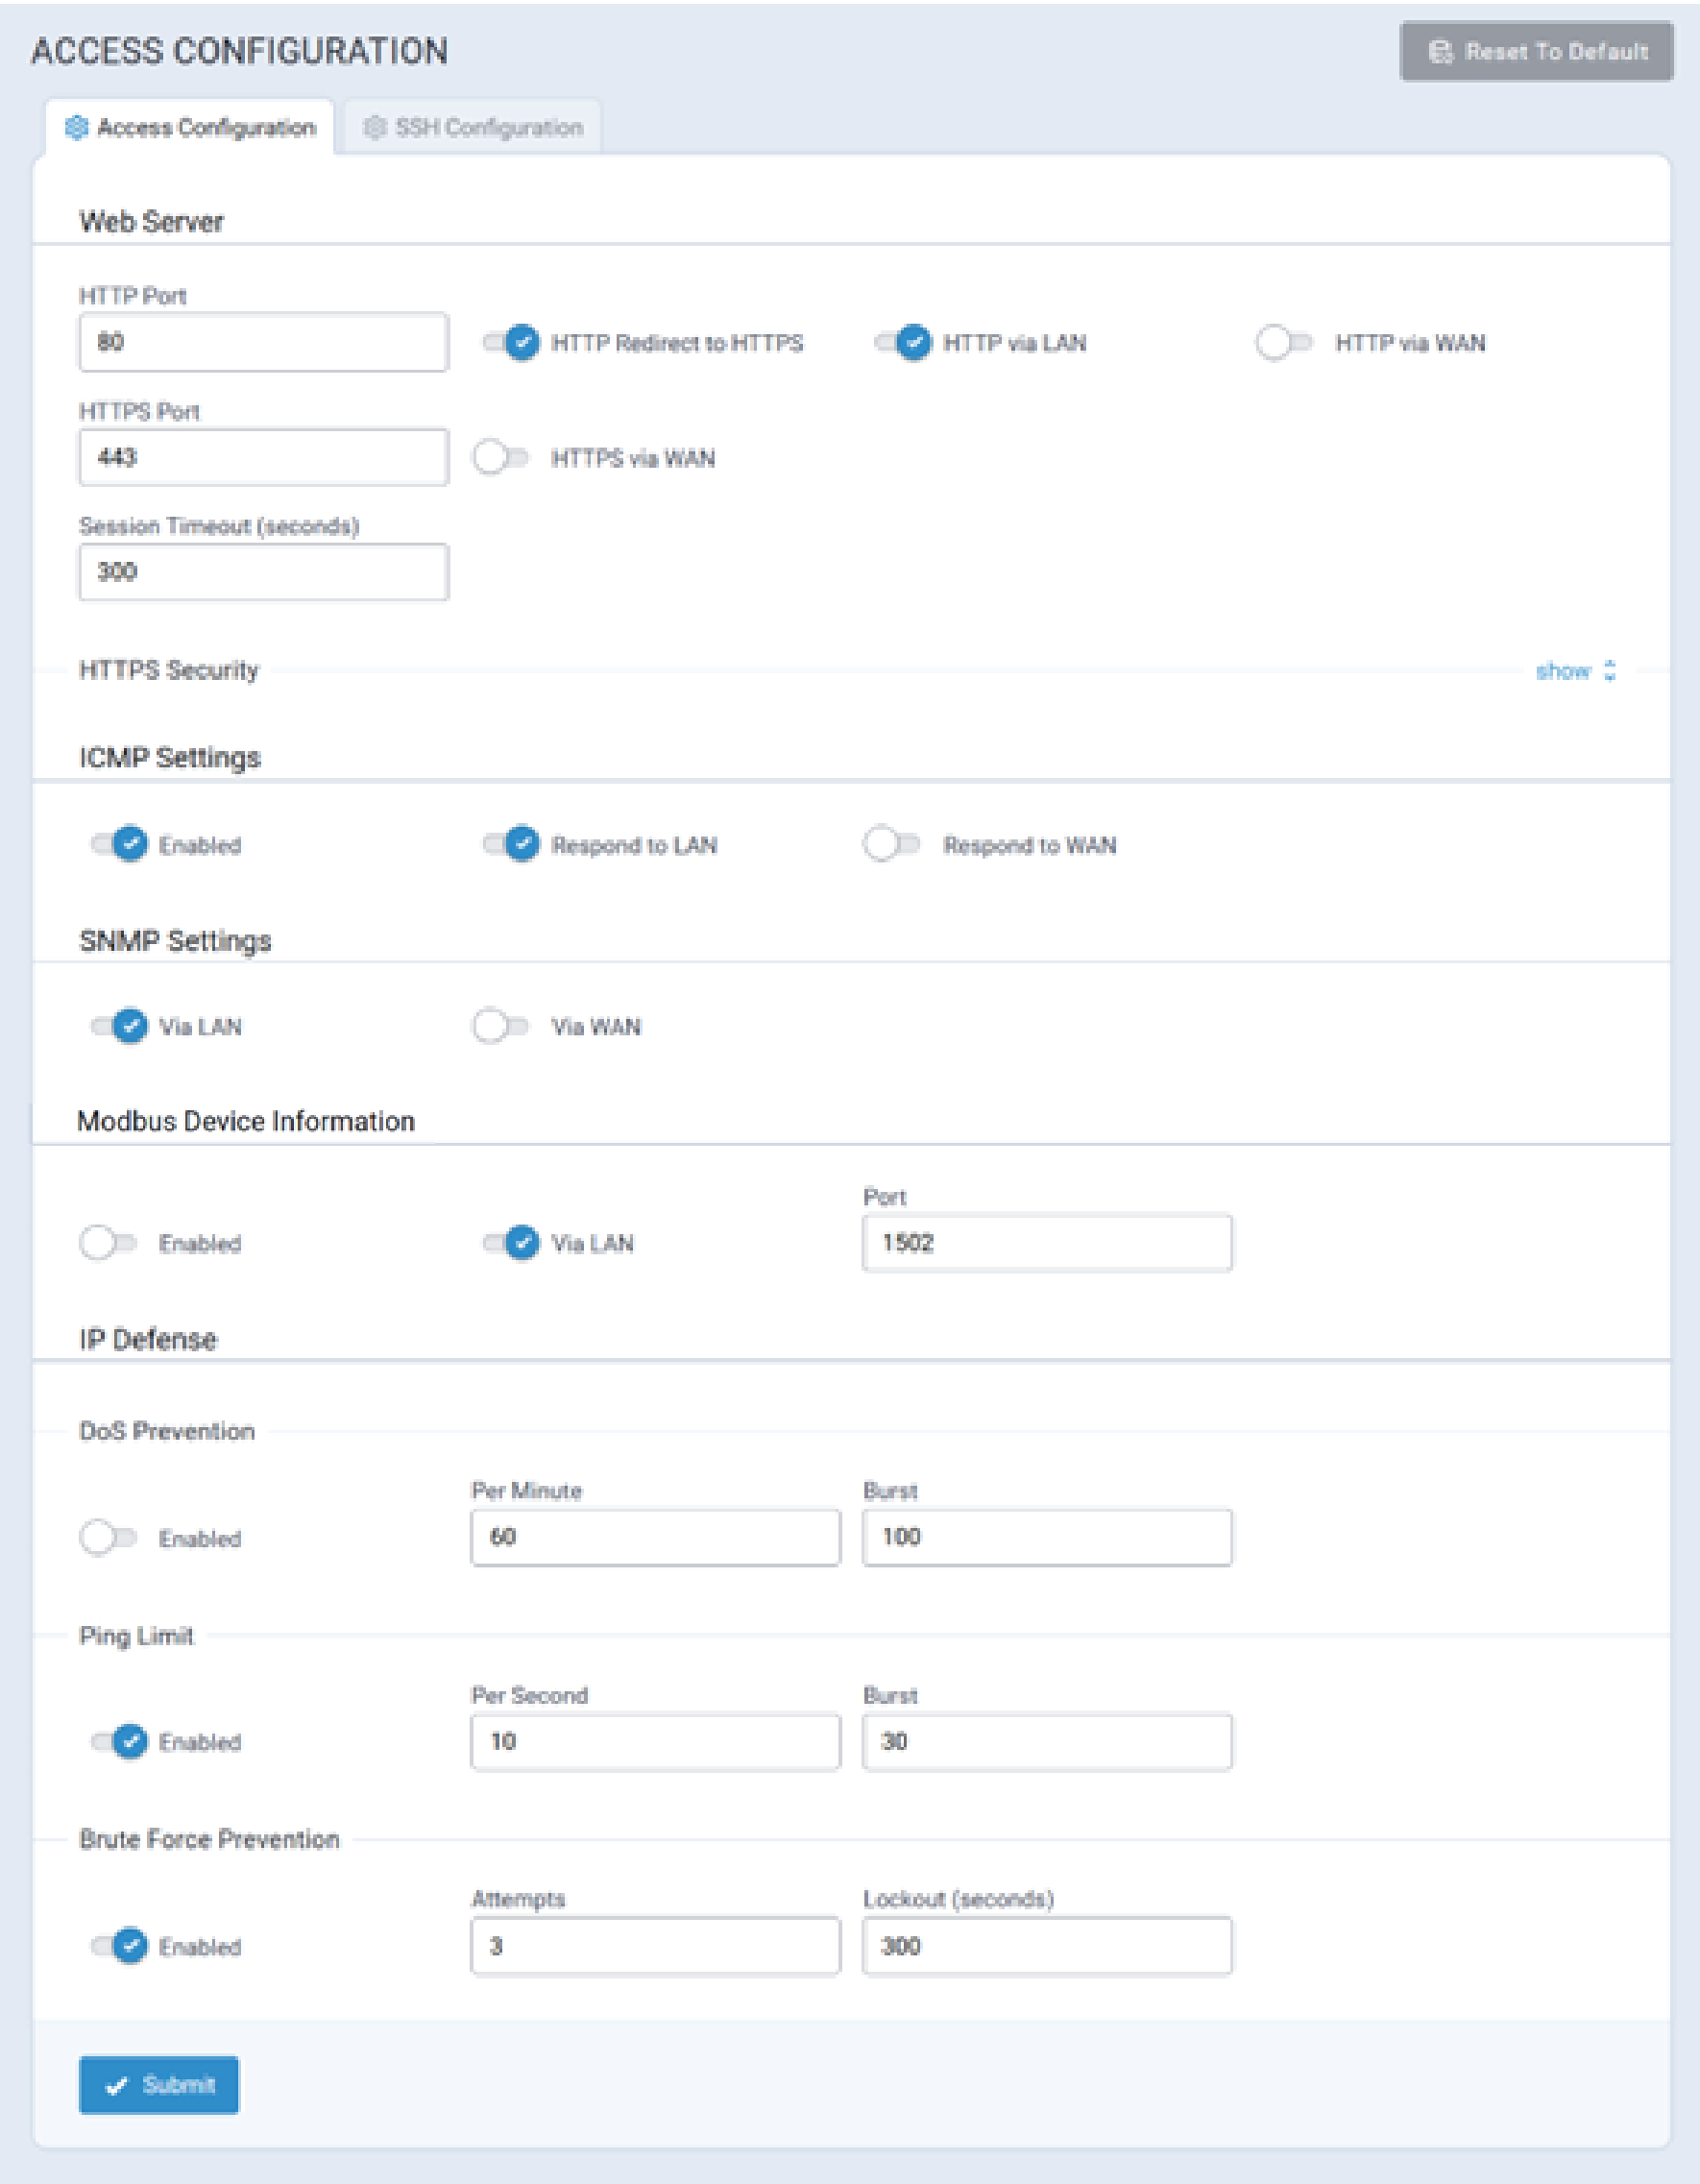The width and height of the screenshot is (1700, 2184).
Task: Disable the HTTP Redirect to HTTPS toggle
Action: coord(511,343)
